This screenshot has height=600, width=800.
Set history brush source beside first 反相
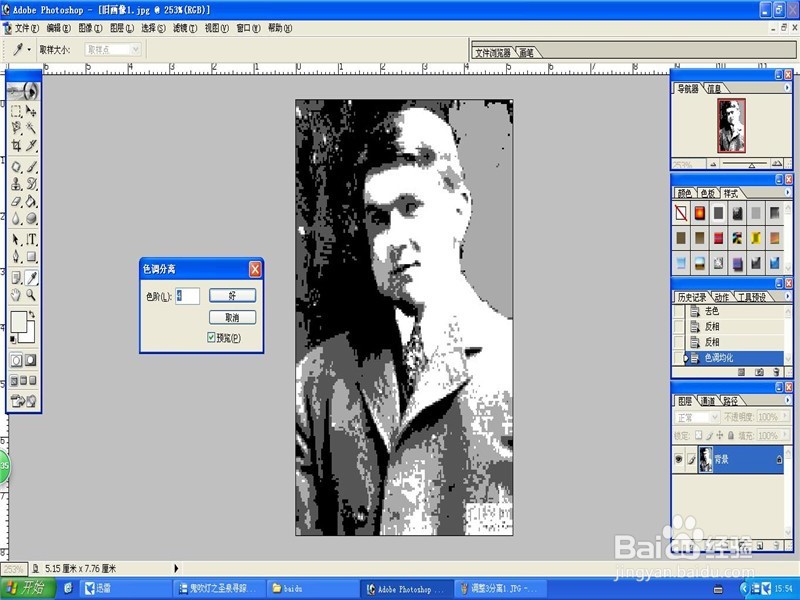pos(679,326)
